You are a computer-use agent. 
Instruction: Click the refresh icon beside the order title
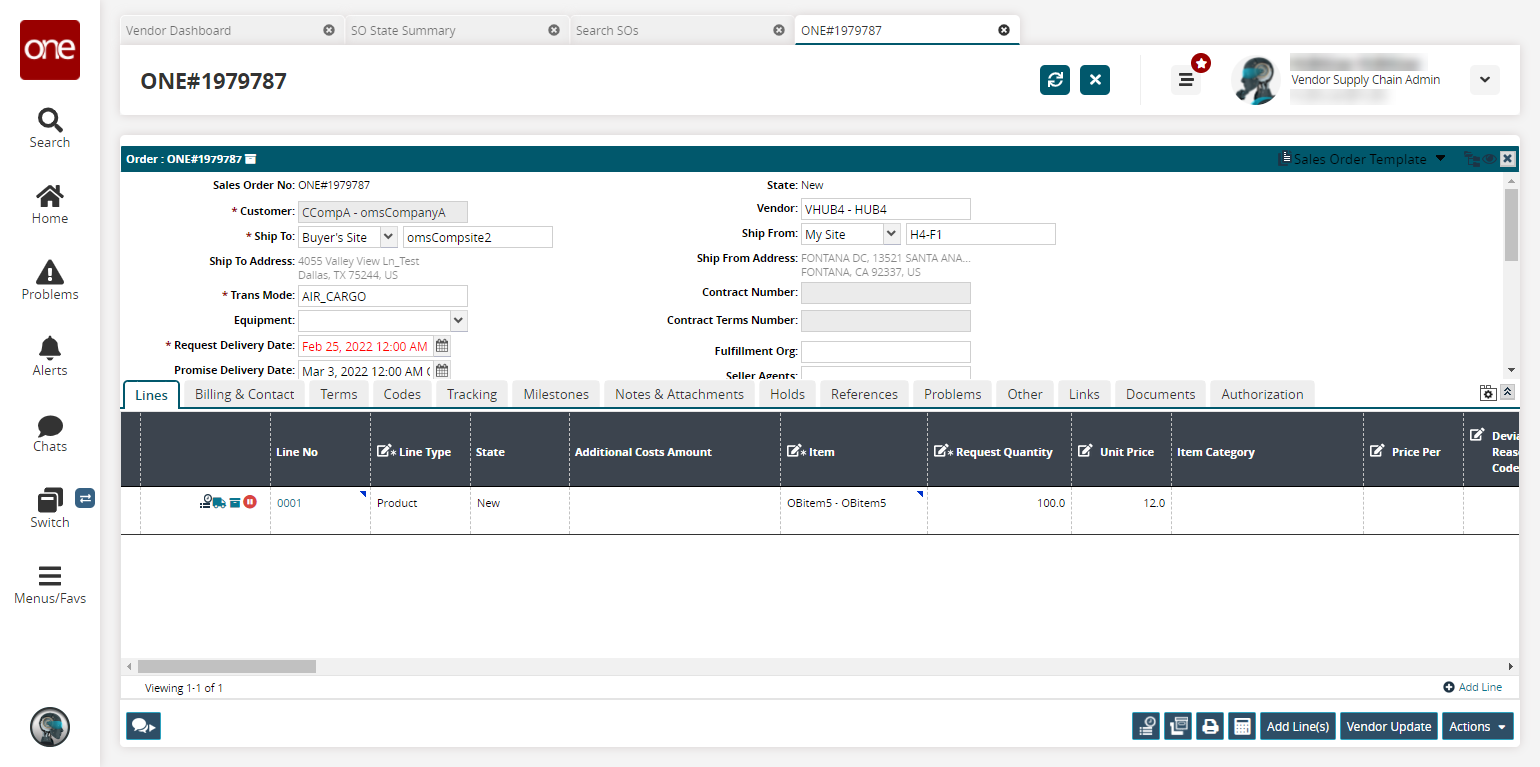point(1055,80)
